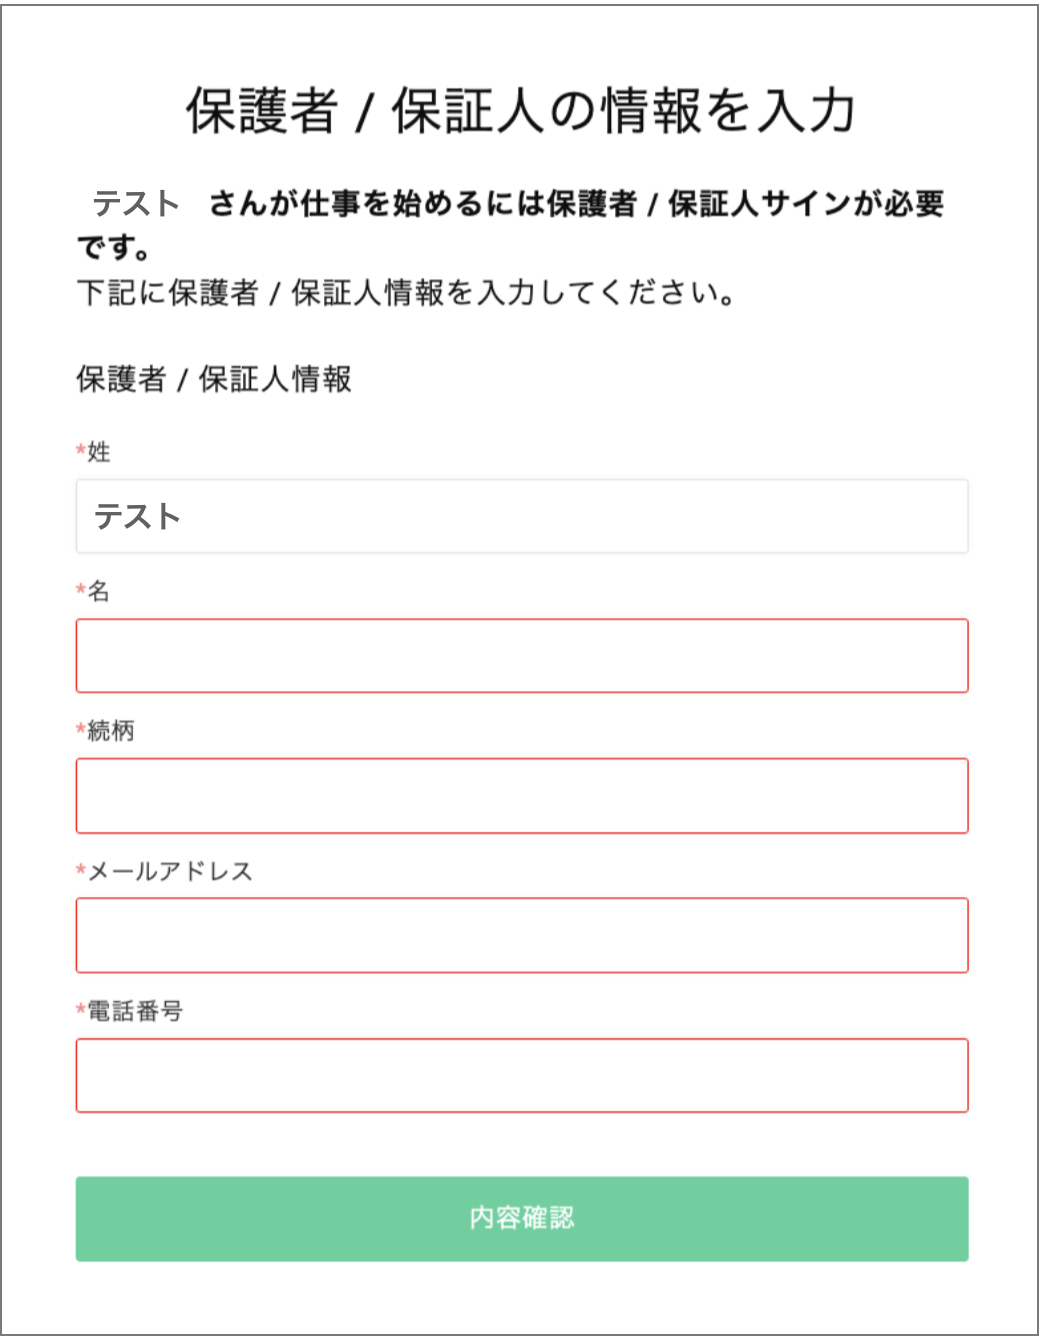
Task: Activate the 電話番号 input field
Action: (522, 1076)
